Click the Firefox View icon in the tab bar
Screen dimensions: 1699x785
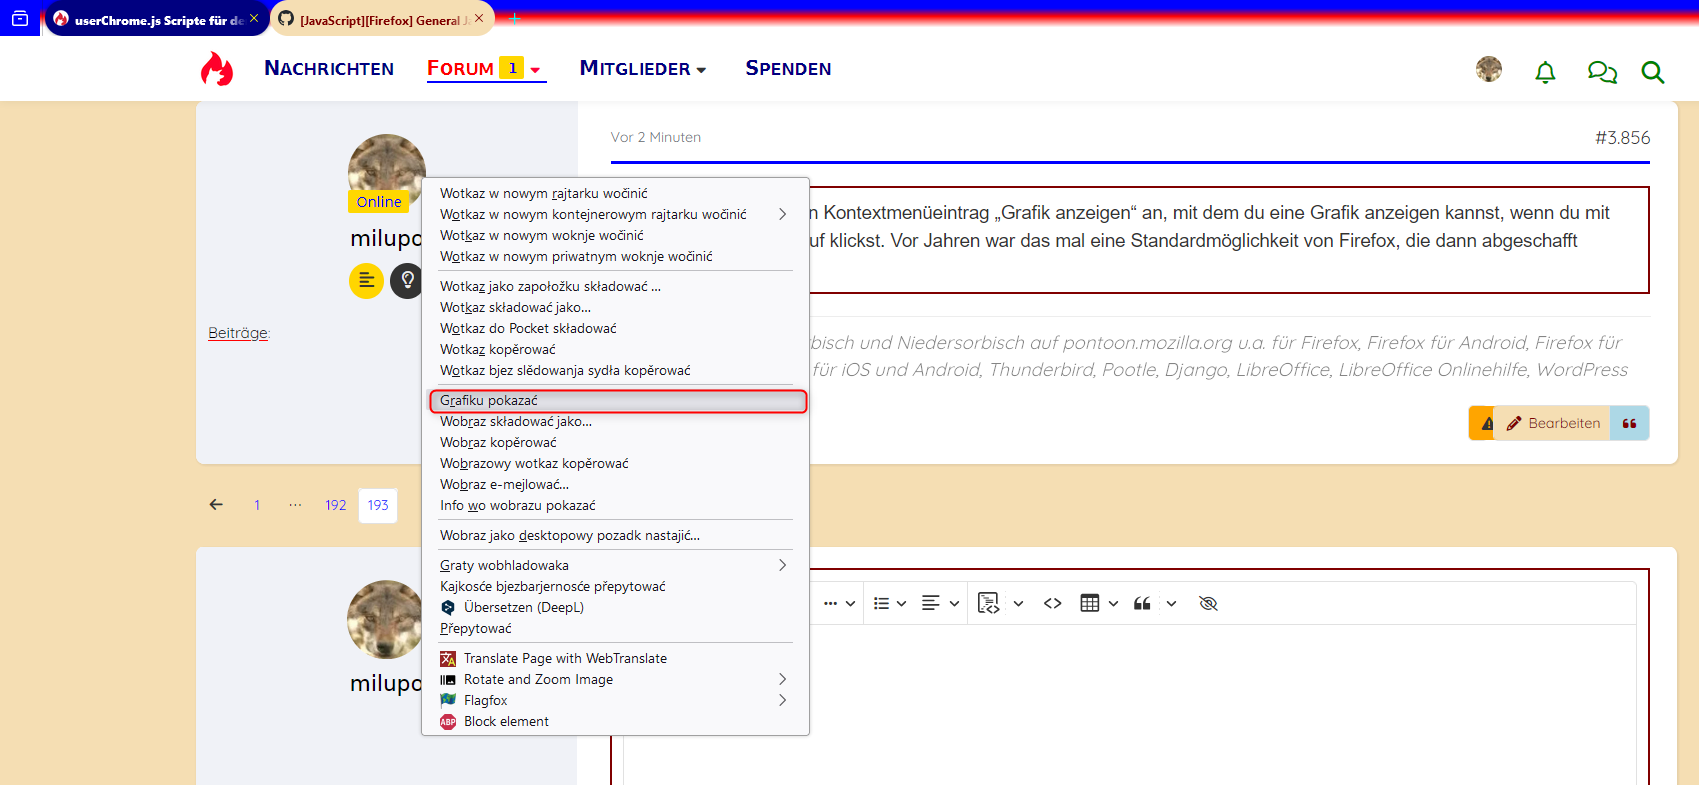(x=20, y=18)
